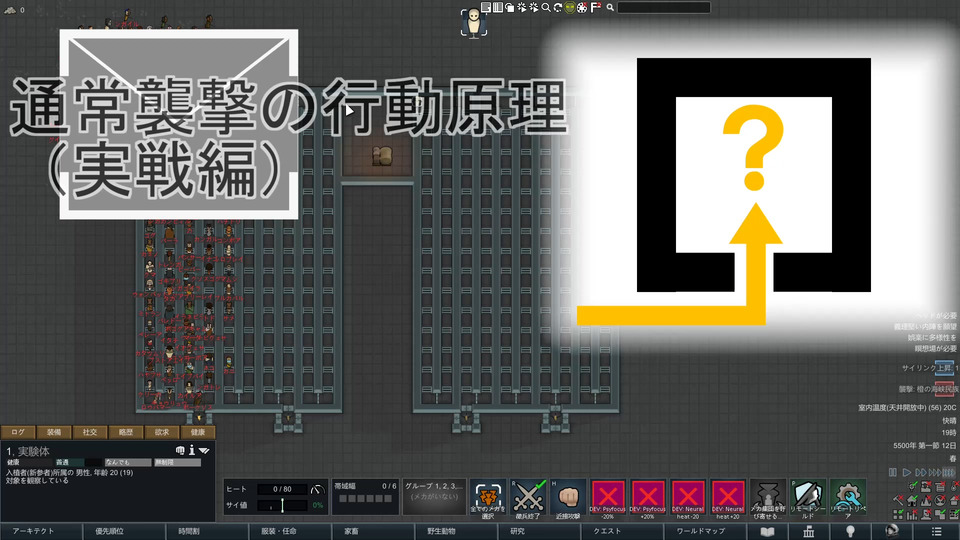
Task: Open the debug inspector magnifier icon
Action: [x=546, y=7]
